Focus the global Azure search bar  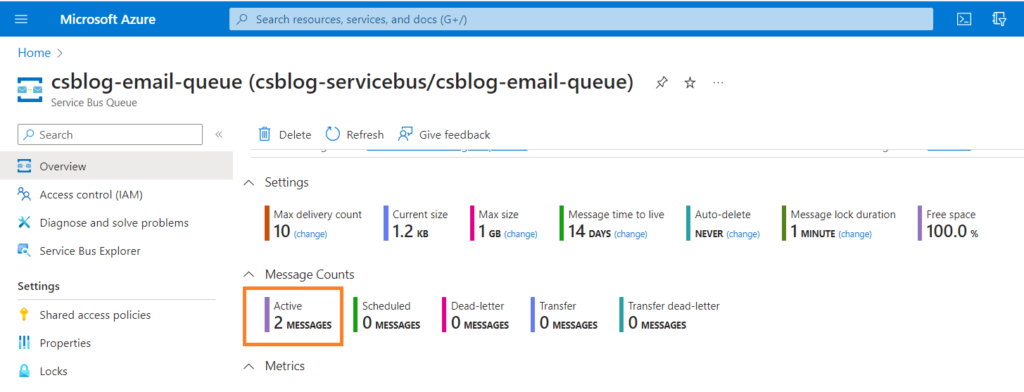point(581,19)
